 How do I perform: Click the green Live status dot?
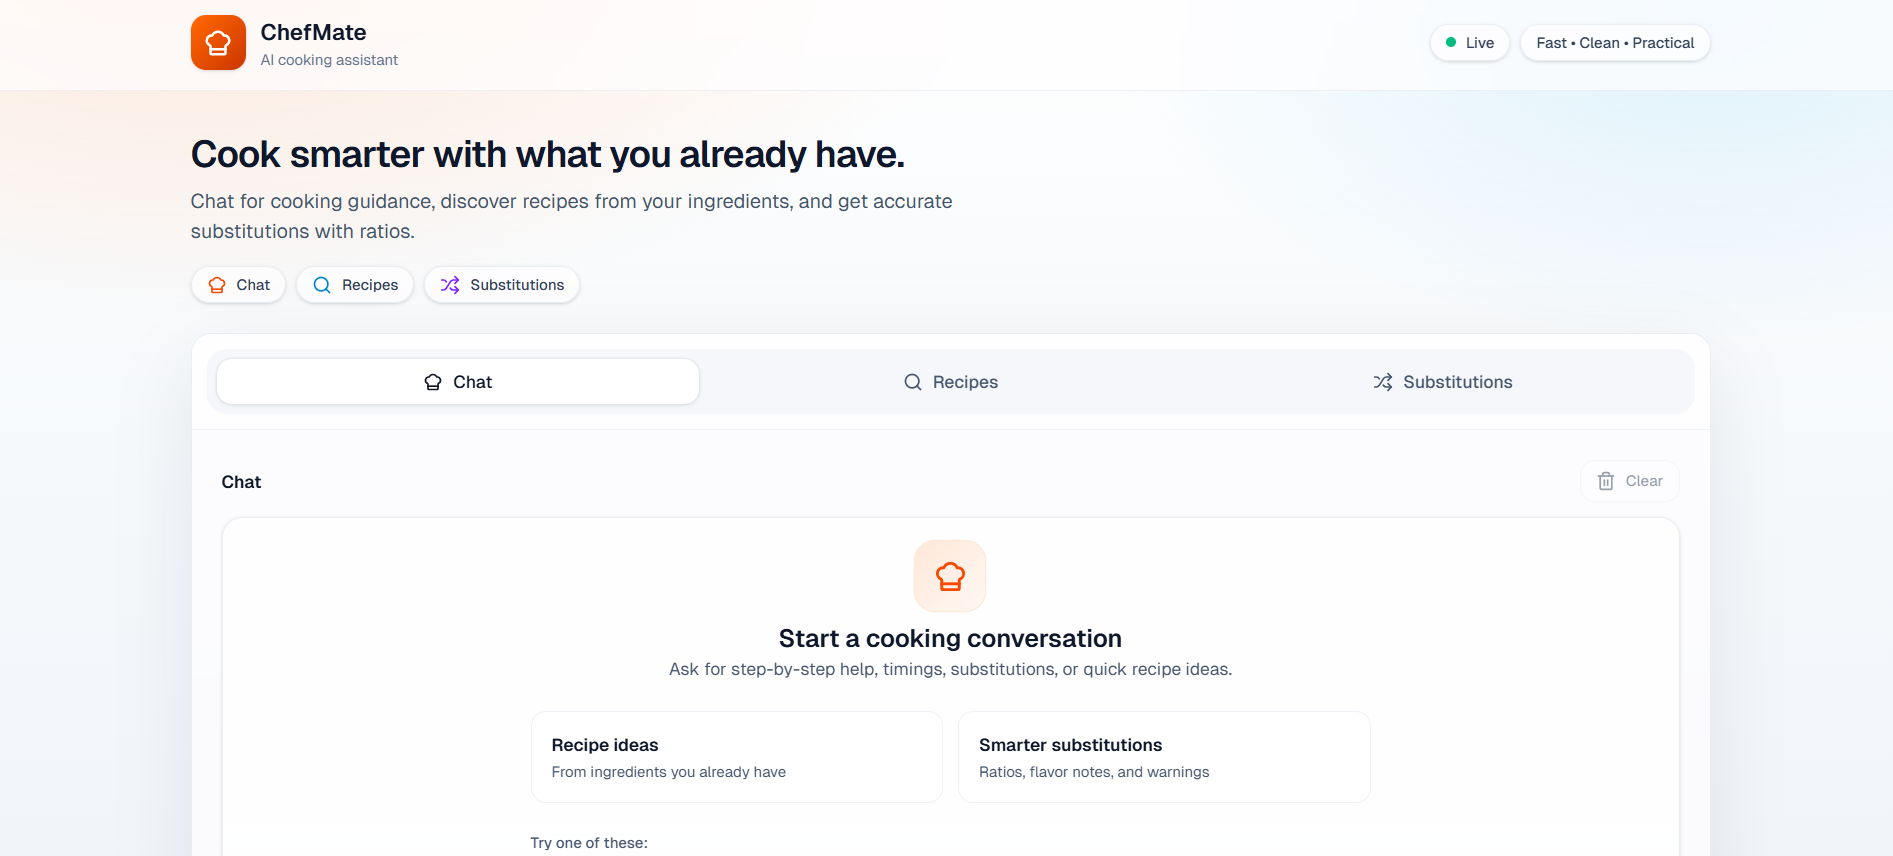[x=1451, y=43]
